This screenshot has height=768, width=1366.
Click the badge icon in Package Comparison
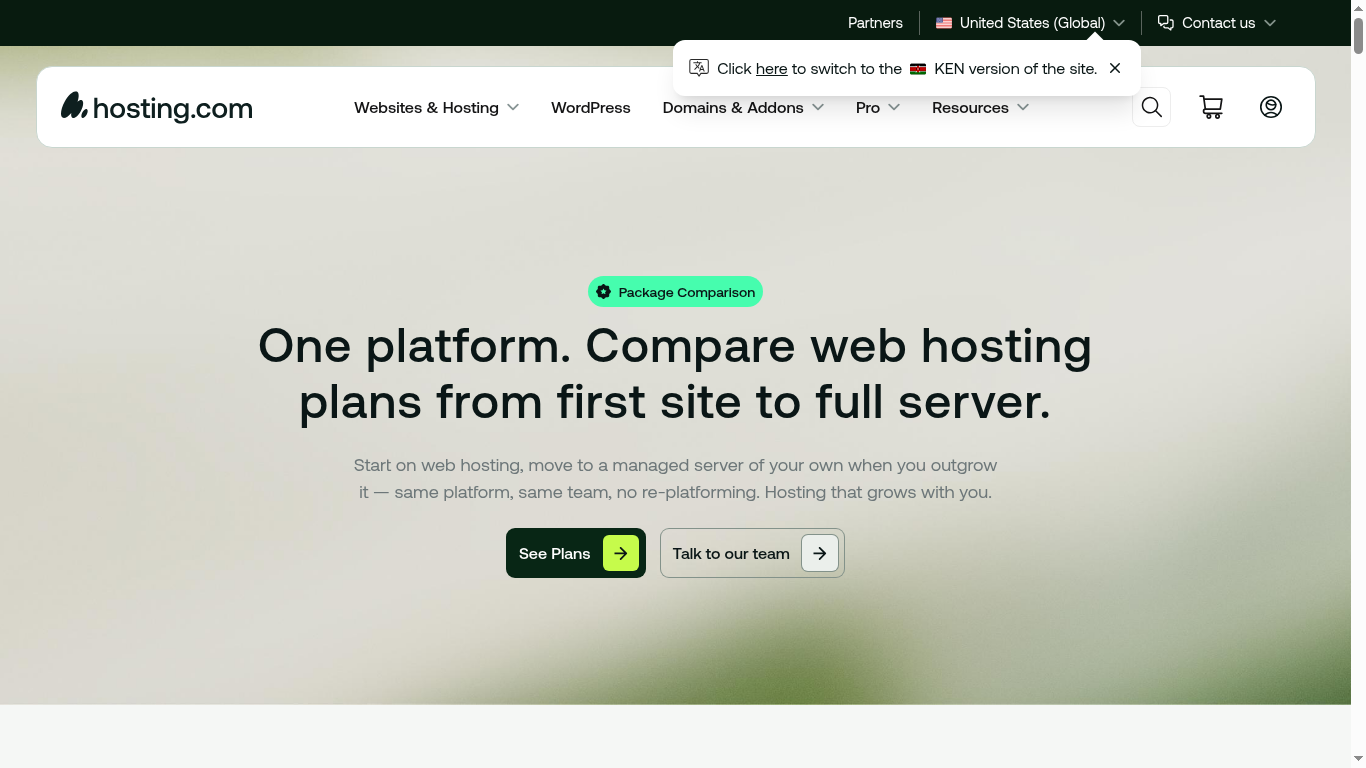pyautogui.click(x=604, y=292)
